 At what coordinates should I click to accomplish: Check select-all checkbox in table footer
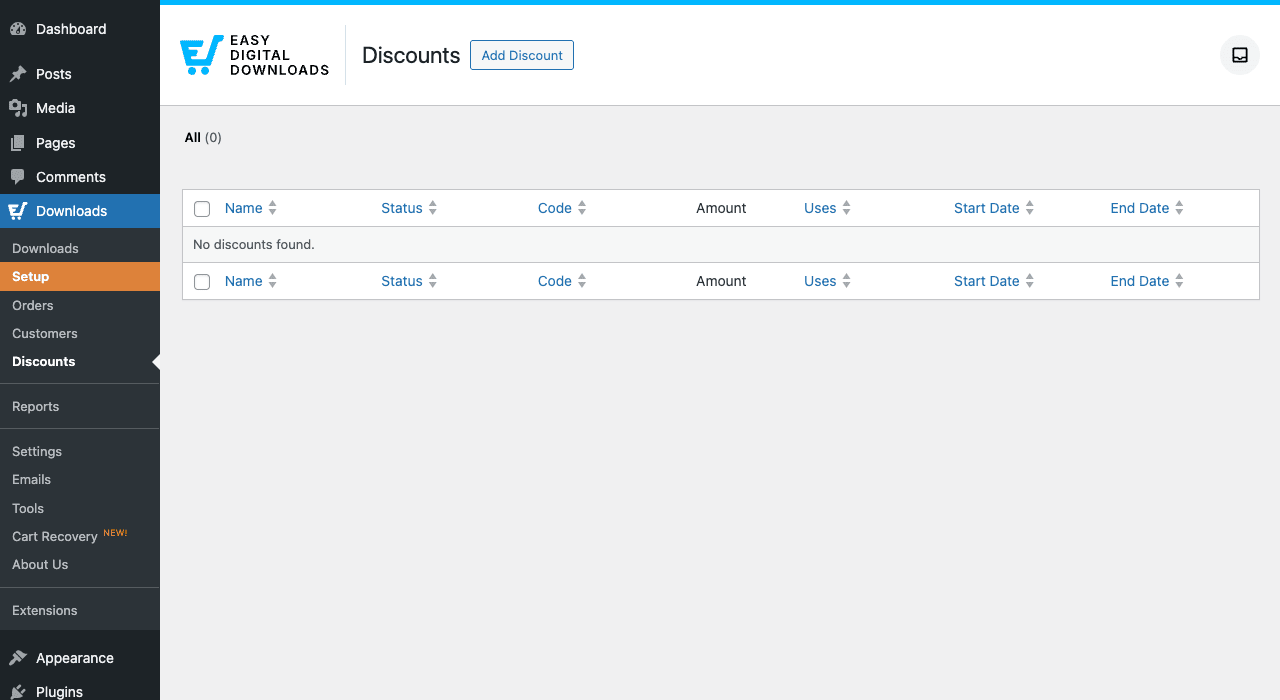pos(202,282)
